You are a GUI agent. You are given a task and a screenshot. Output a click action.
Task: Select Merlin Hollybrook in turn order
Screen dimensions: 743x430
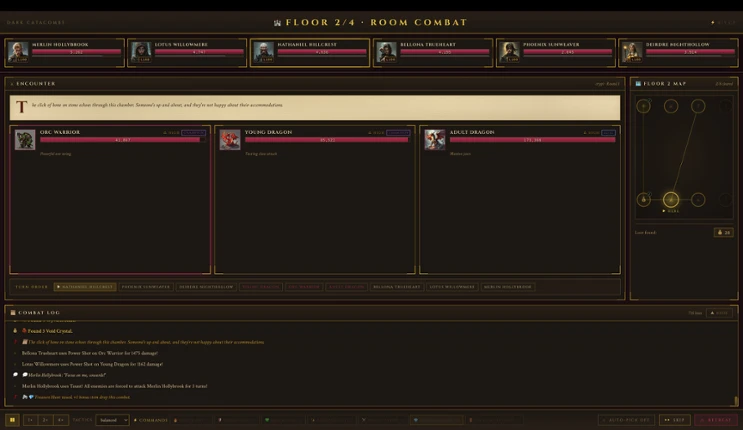coord(508,287)
